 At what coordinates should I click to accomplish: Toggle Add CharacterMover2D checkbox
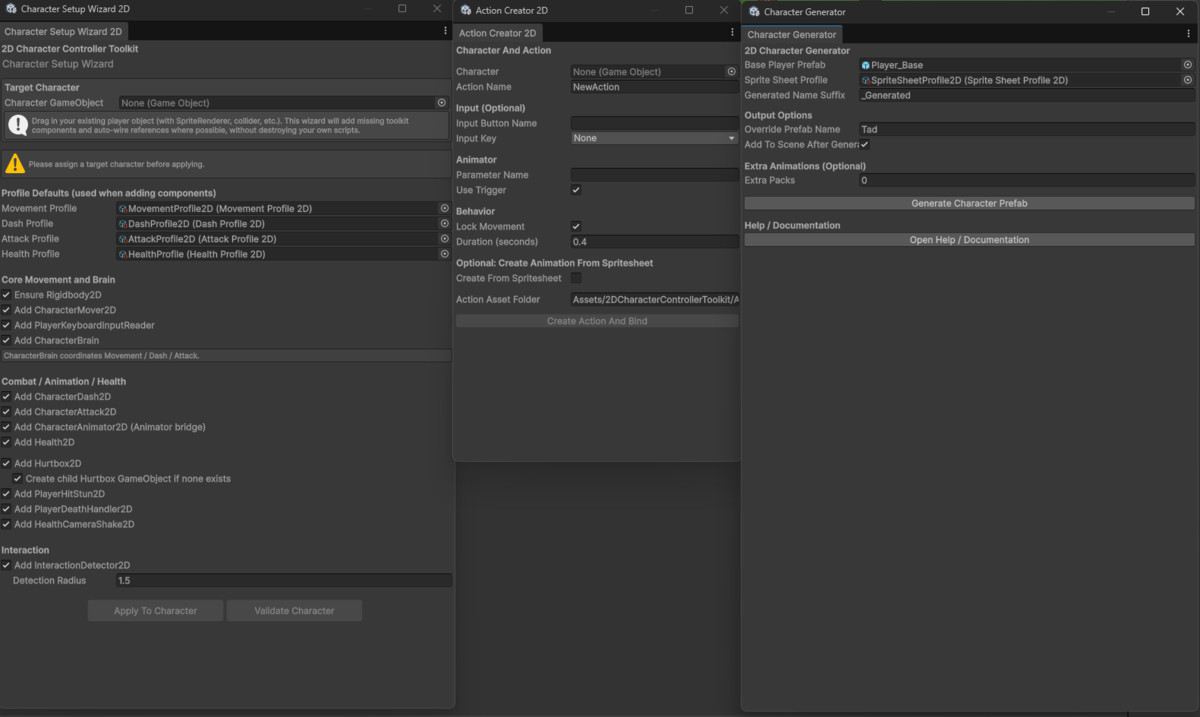(6, 310)
